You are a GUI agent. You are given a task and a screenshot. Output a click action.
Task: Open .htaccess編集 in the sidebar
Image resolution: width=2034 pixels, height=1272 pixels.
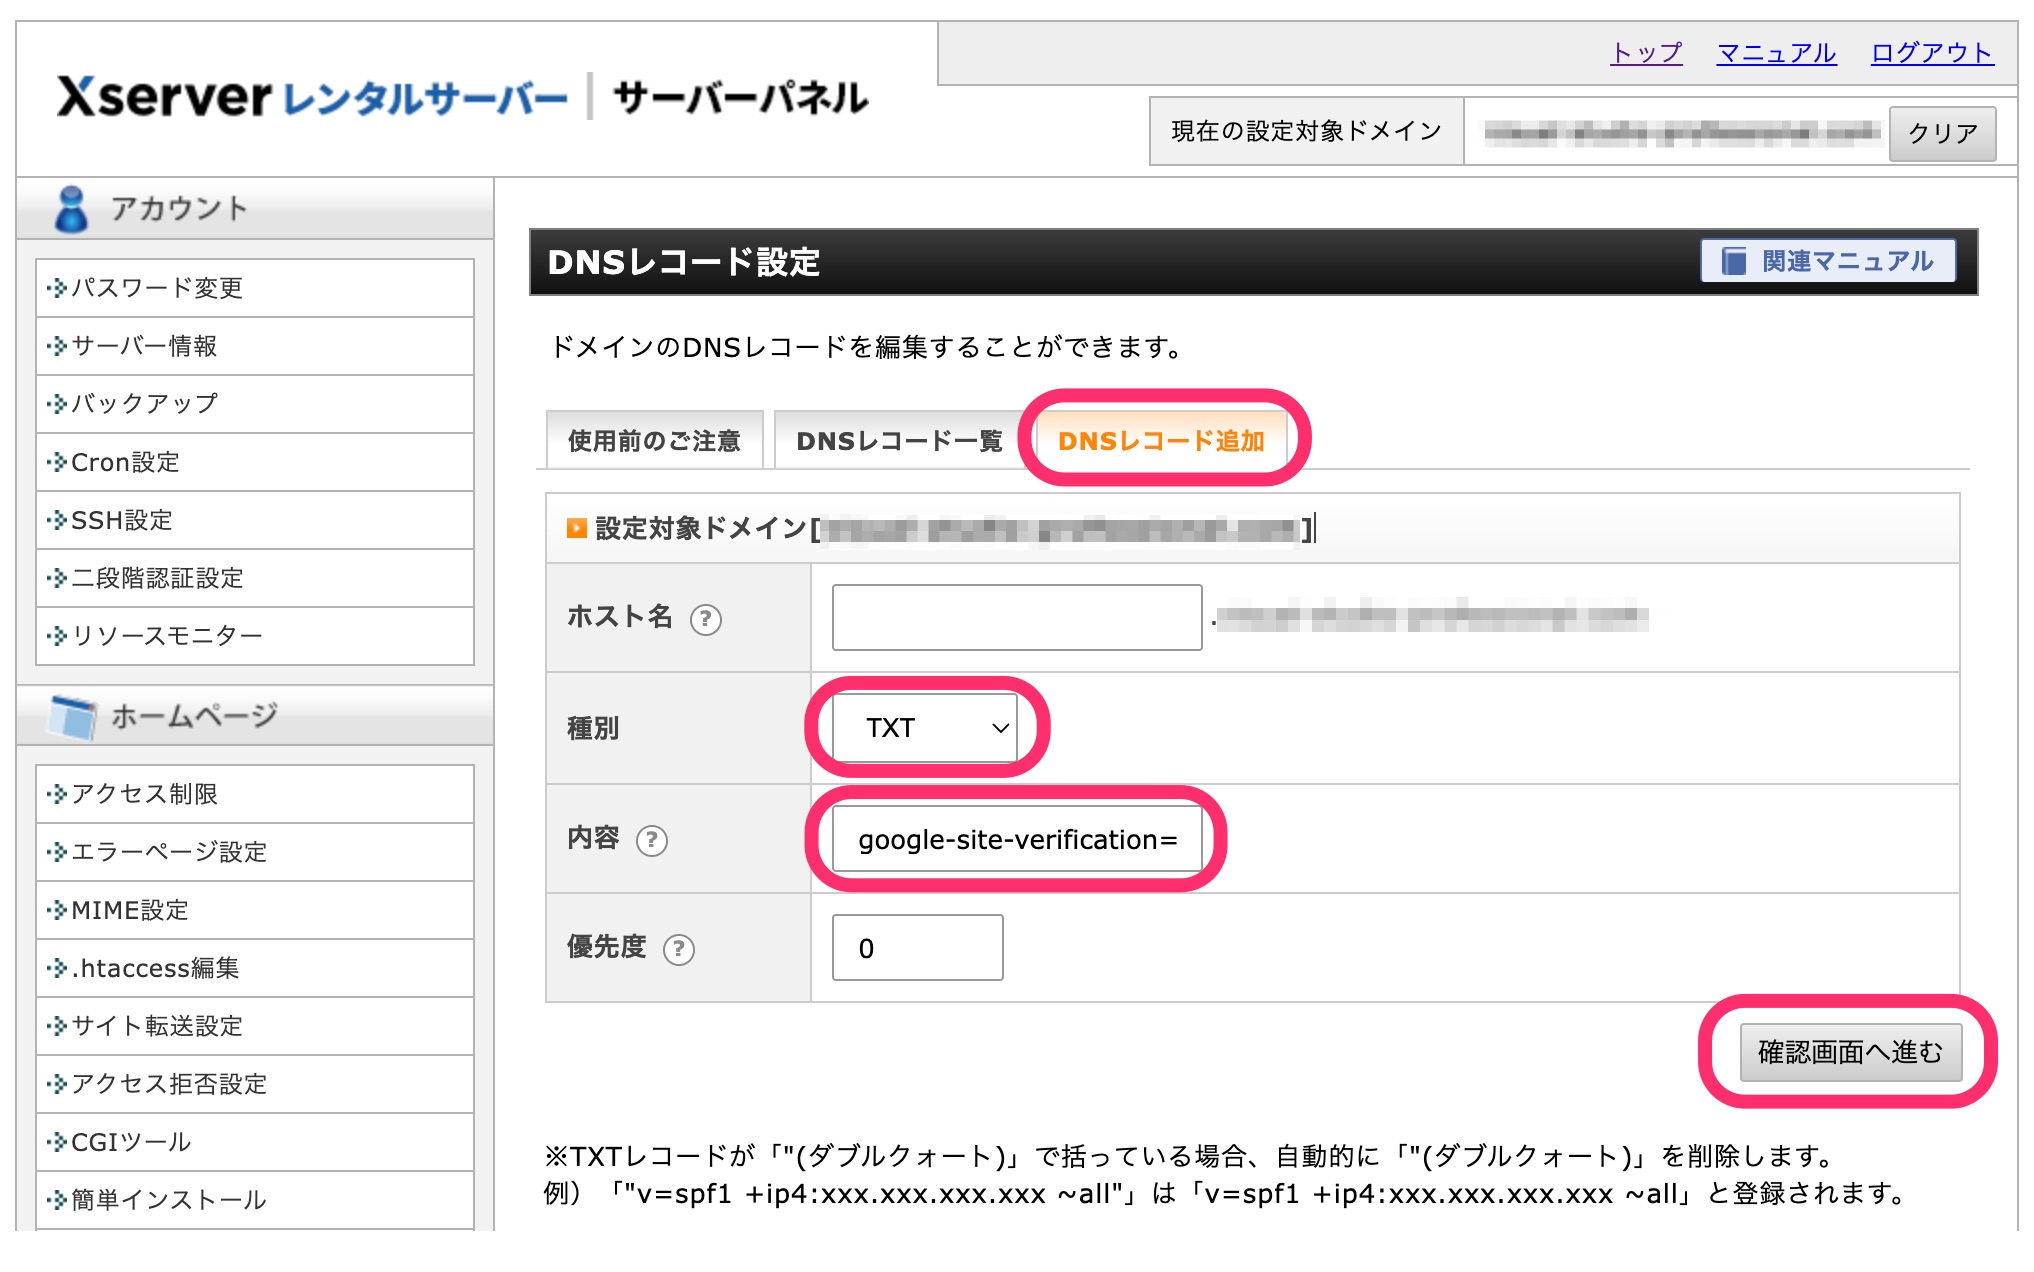[155, 968]
